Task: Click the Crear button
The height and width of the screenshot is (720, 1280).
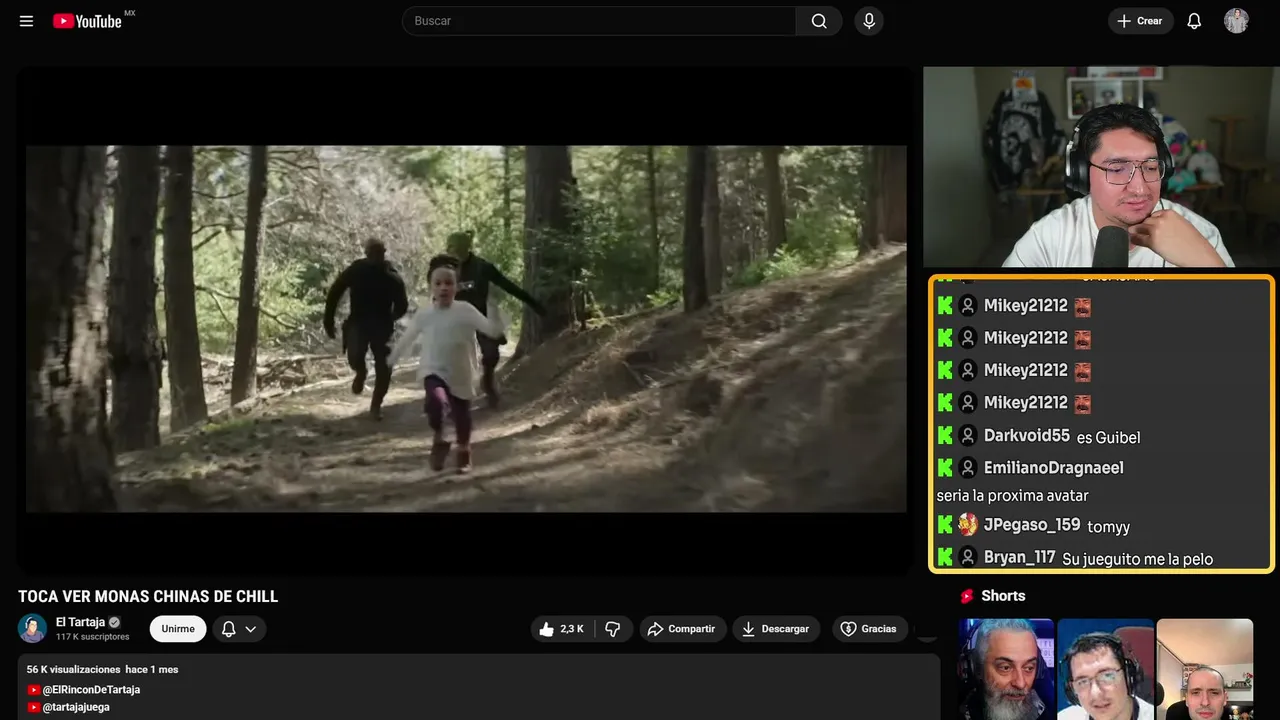Action: tap(1140, 21)
